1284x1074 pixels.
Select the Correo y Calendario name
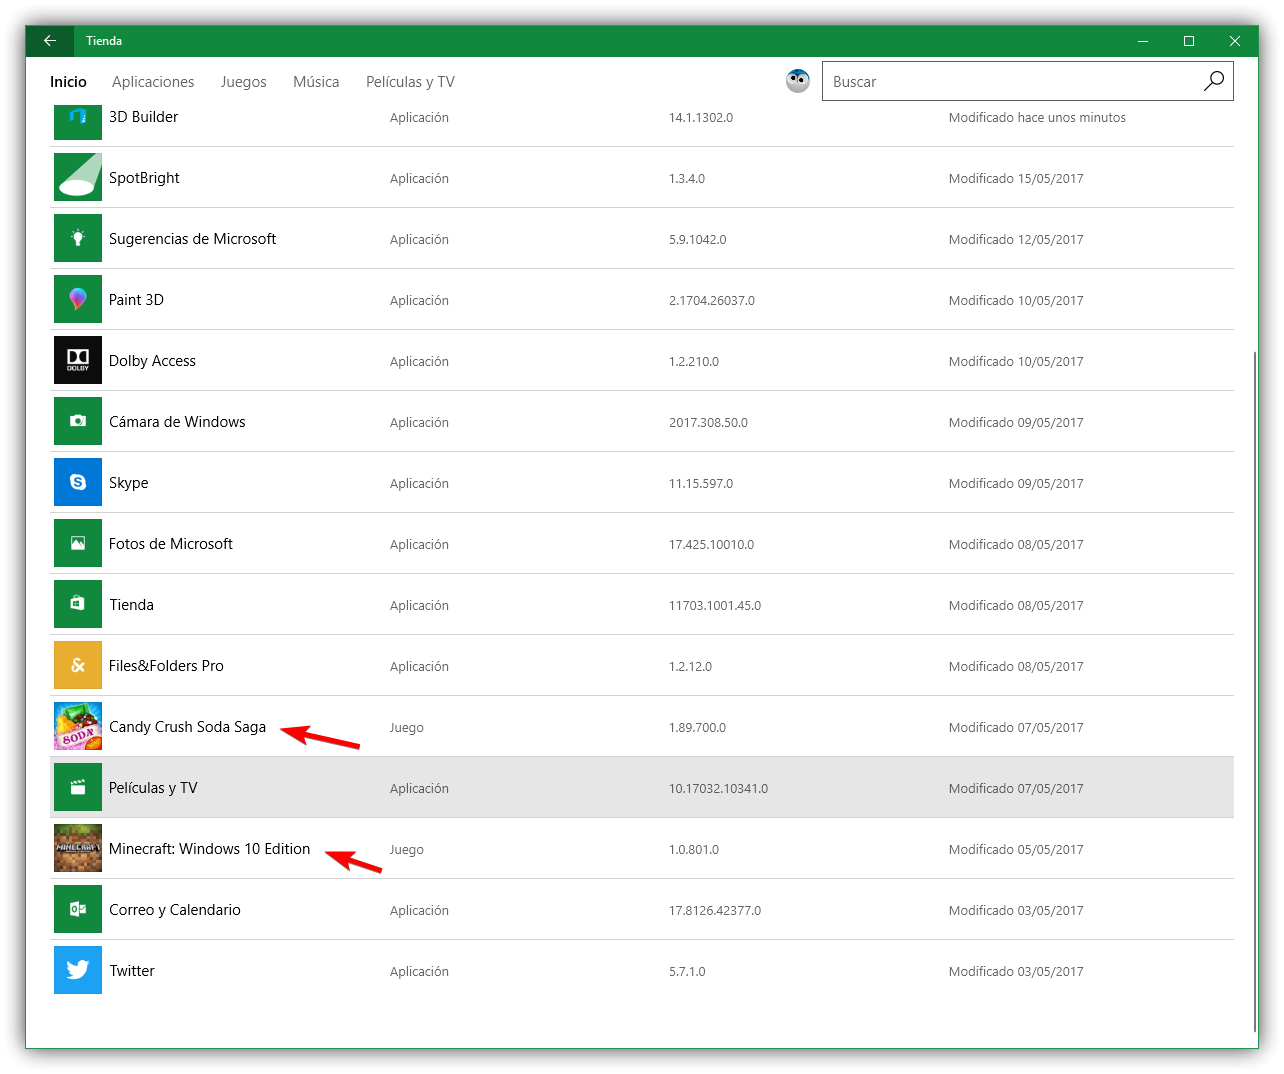[x=175, y=910]
